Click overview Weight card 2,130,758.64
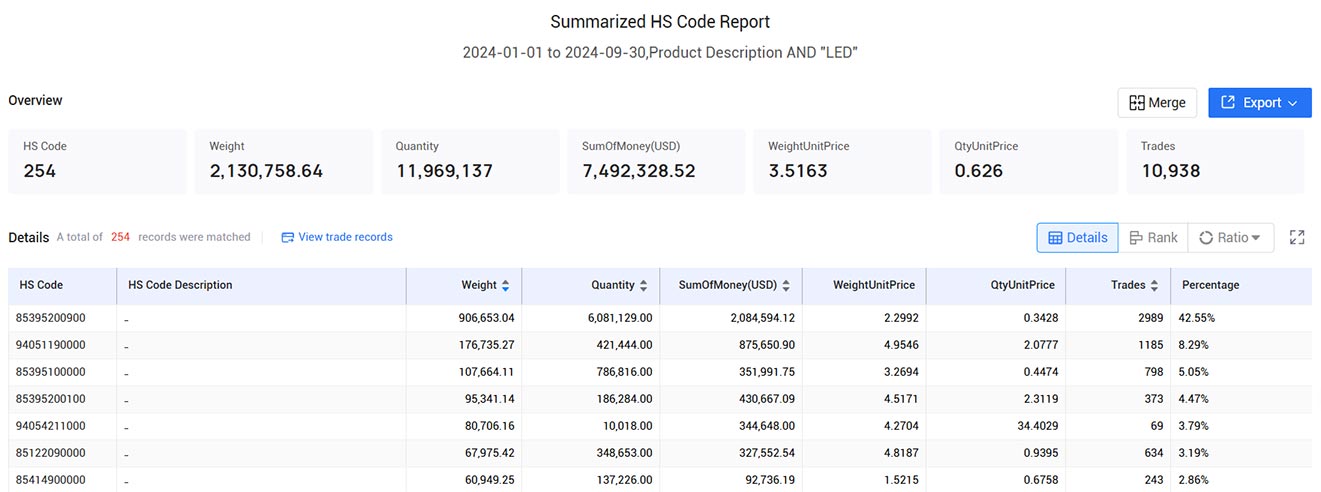 (x=284, y=161)
